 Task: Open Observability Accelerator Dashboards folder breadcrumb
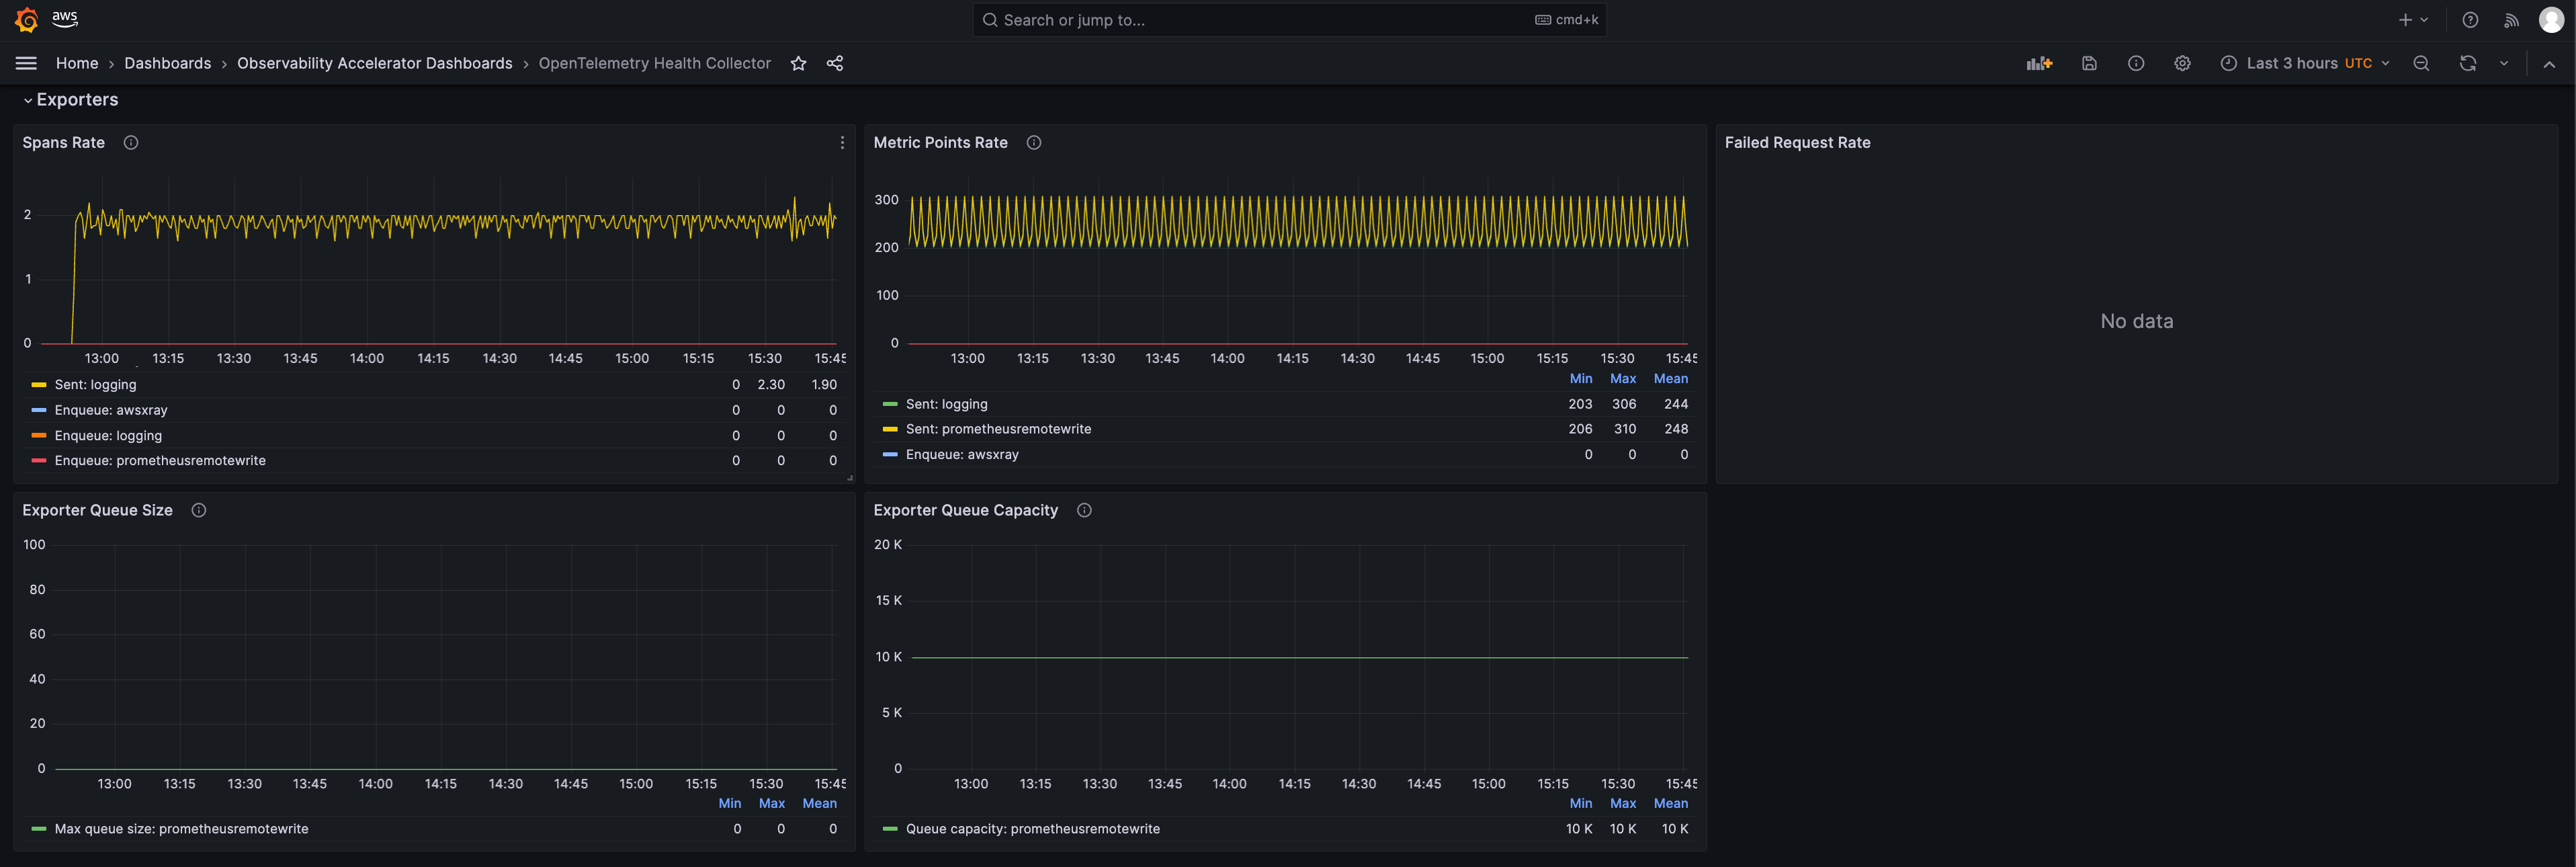[375, 63]
